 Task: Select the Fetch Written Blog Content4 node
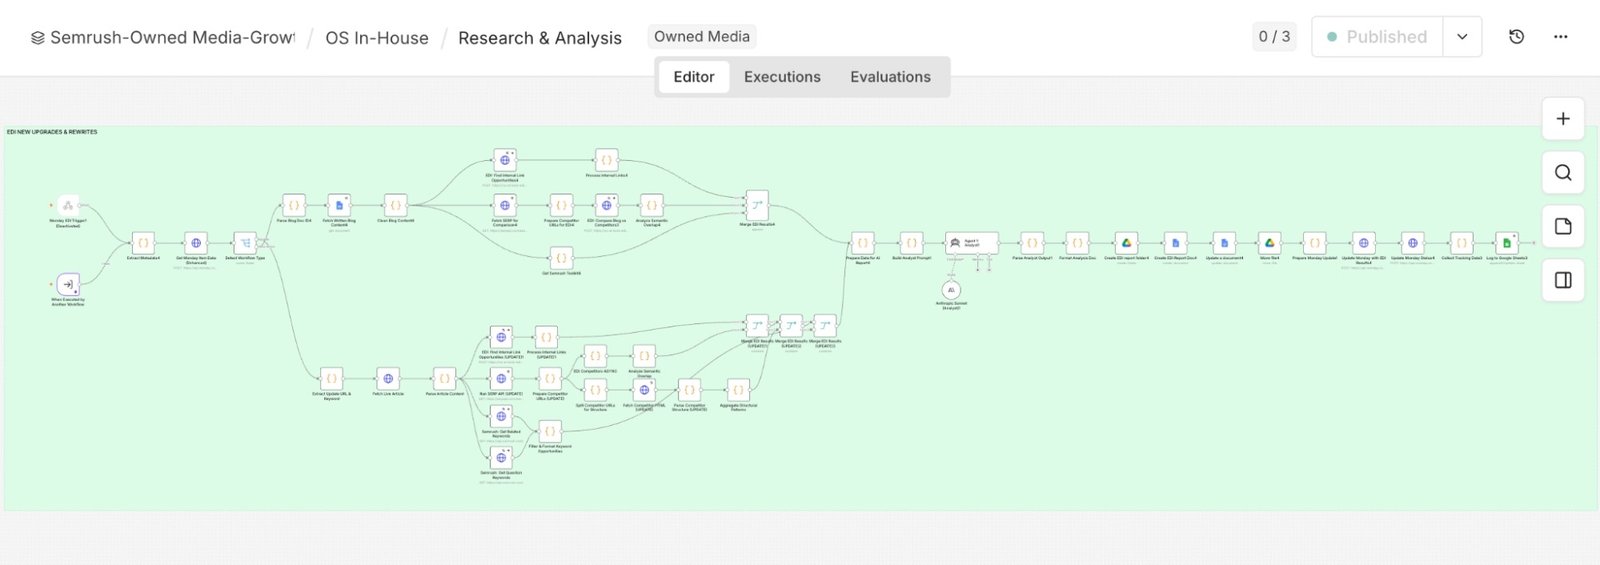(339, 205)
